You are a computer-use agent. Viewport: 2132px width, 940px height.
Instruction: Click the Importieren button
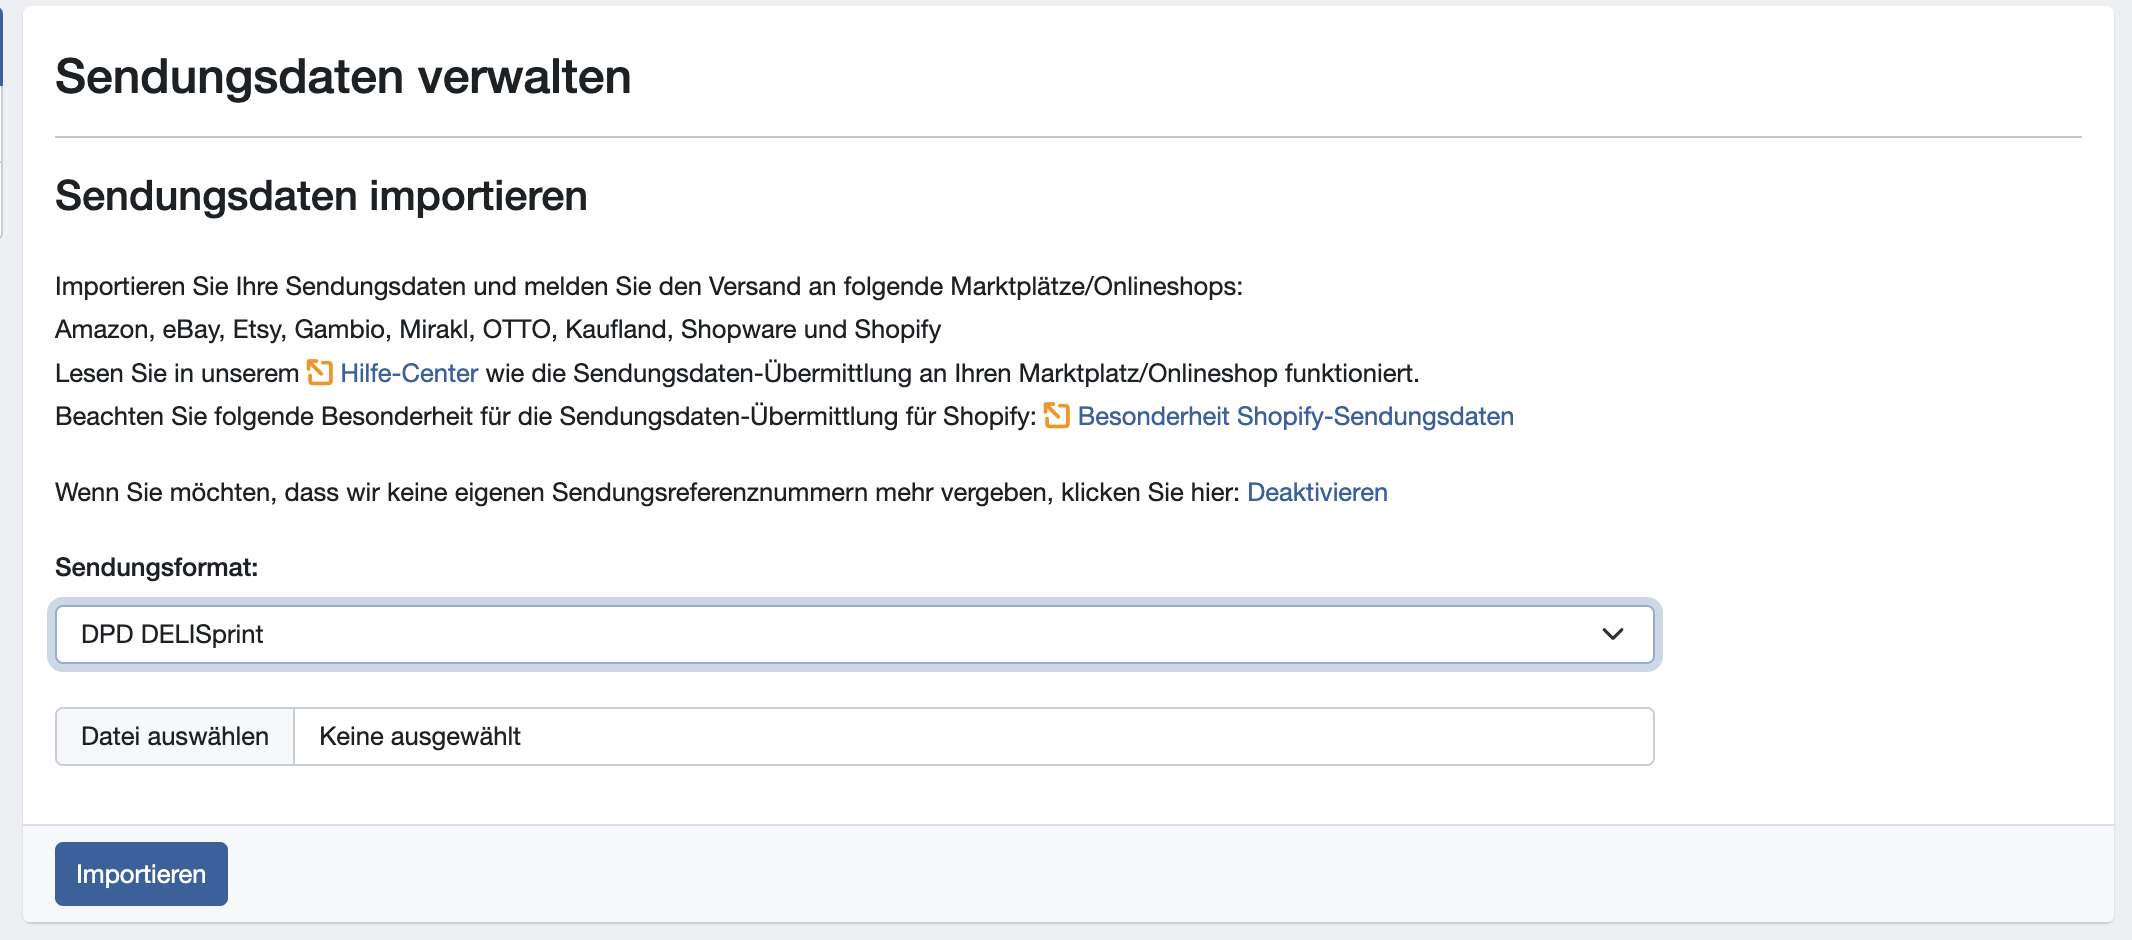(x=141, y=874)
